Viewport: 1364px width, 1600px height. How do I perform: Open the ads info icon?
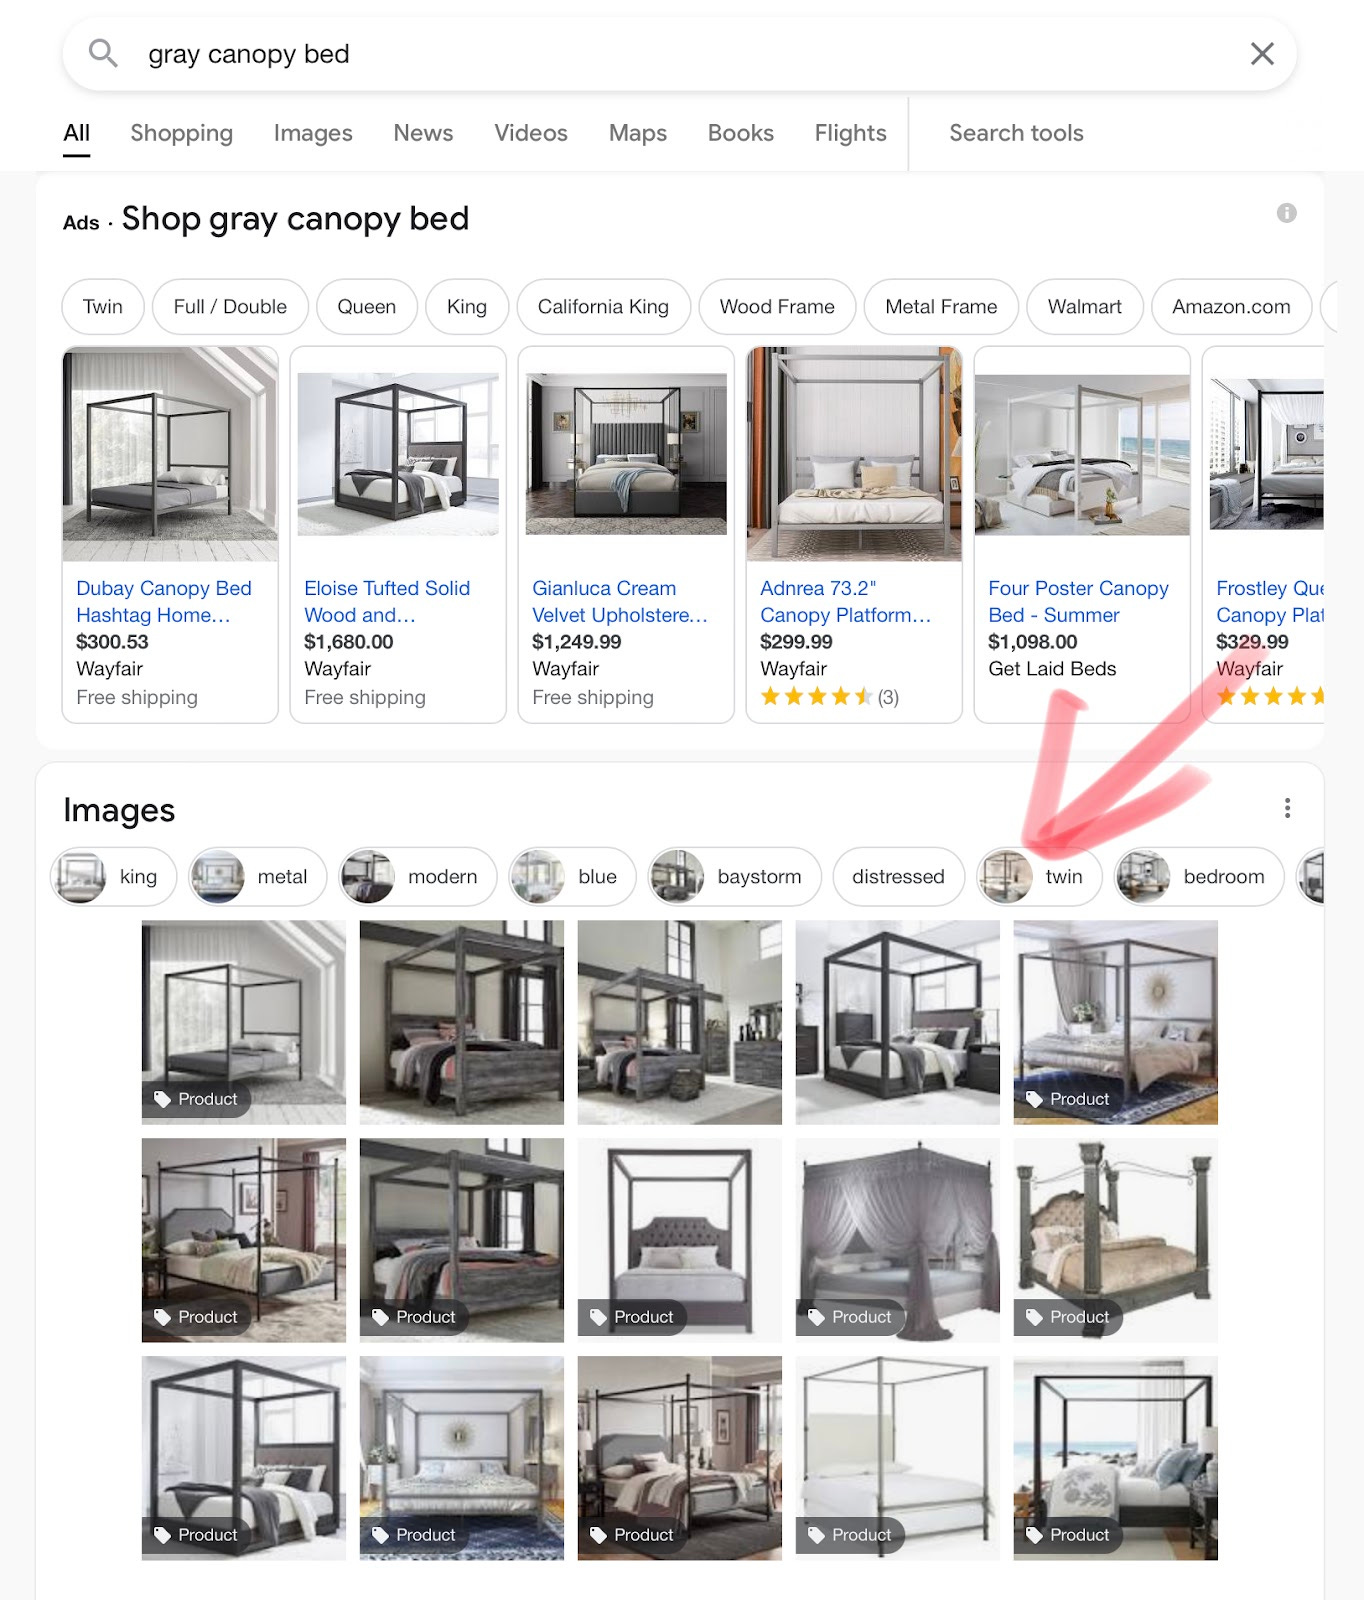click(x=1287, y=213)
